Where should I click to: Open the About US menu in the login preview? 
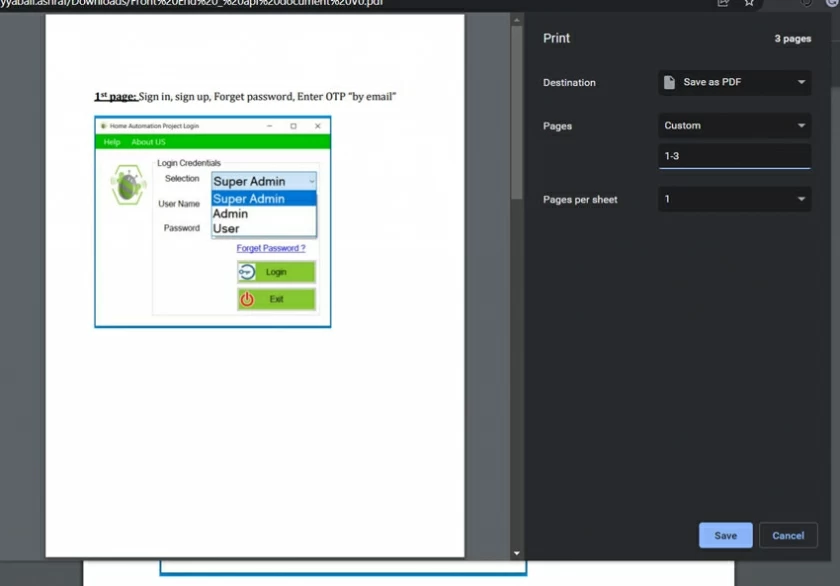(147, 141)
